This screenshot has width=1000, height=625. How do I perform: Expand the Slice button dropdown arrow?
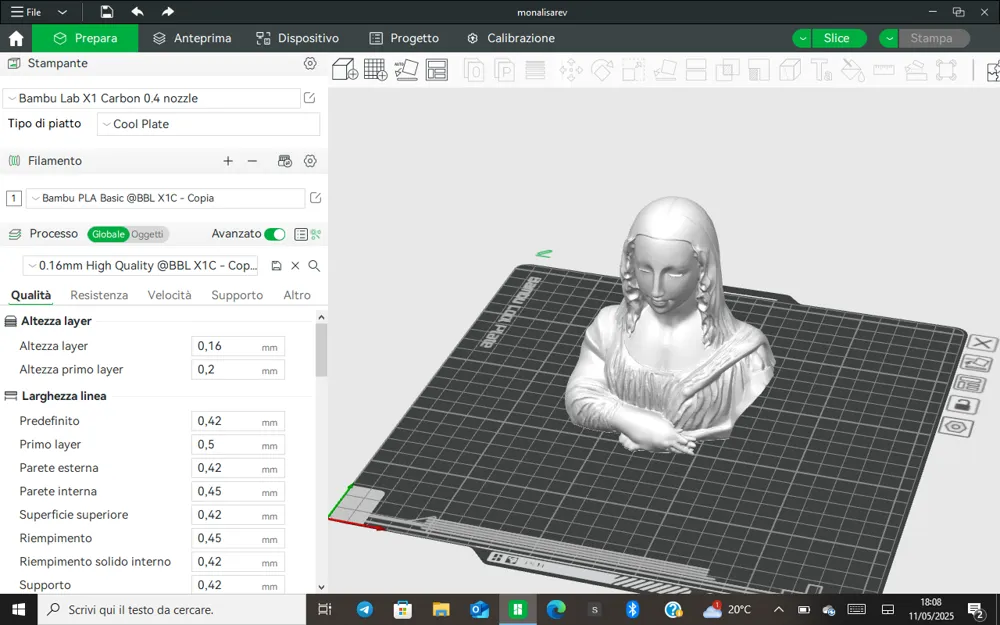[x=800, y=37]
